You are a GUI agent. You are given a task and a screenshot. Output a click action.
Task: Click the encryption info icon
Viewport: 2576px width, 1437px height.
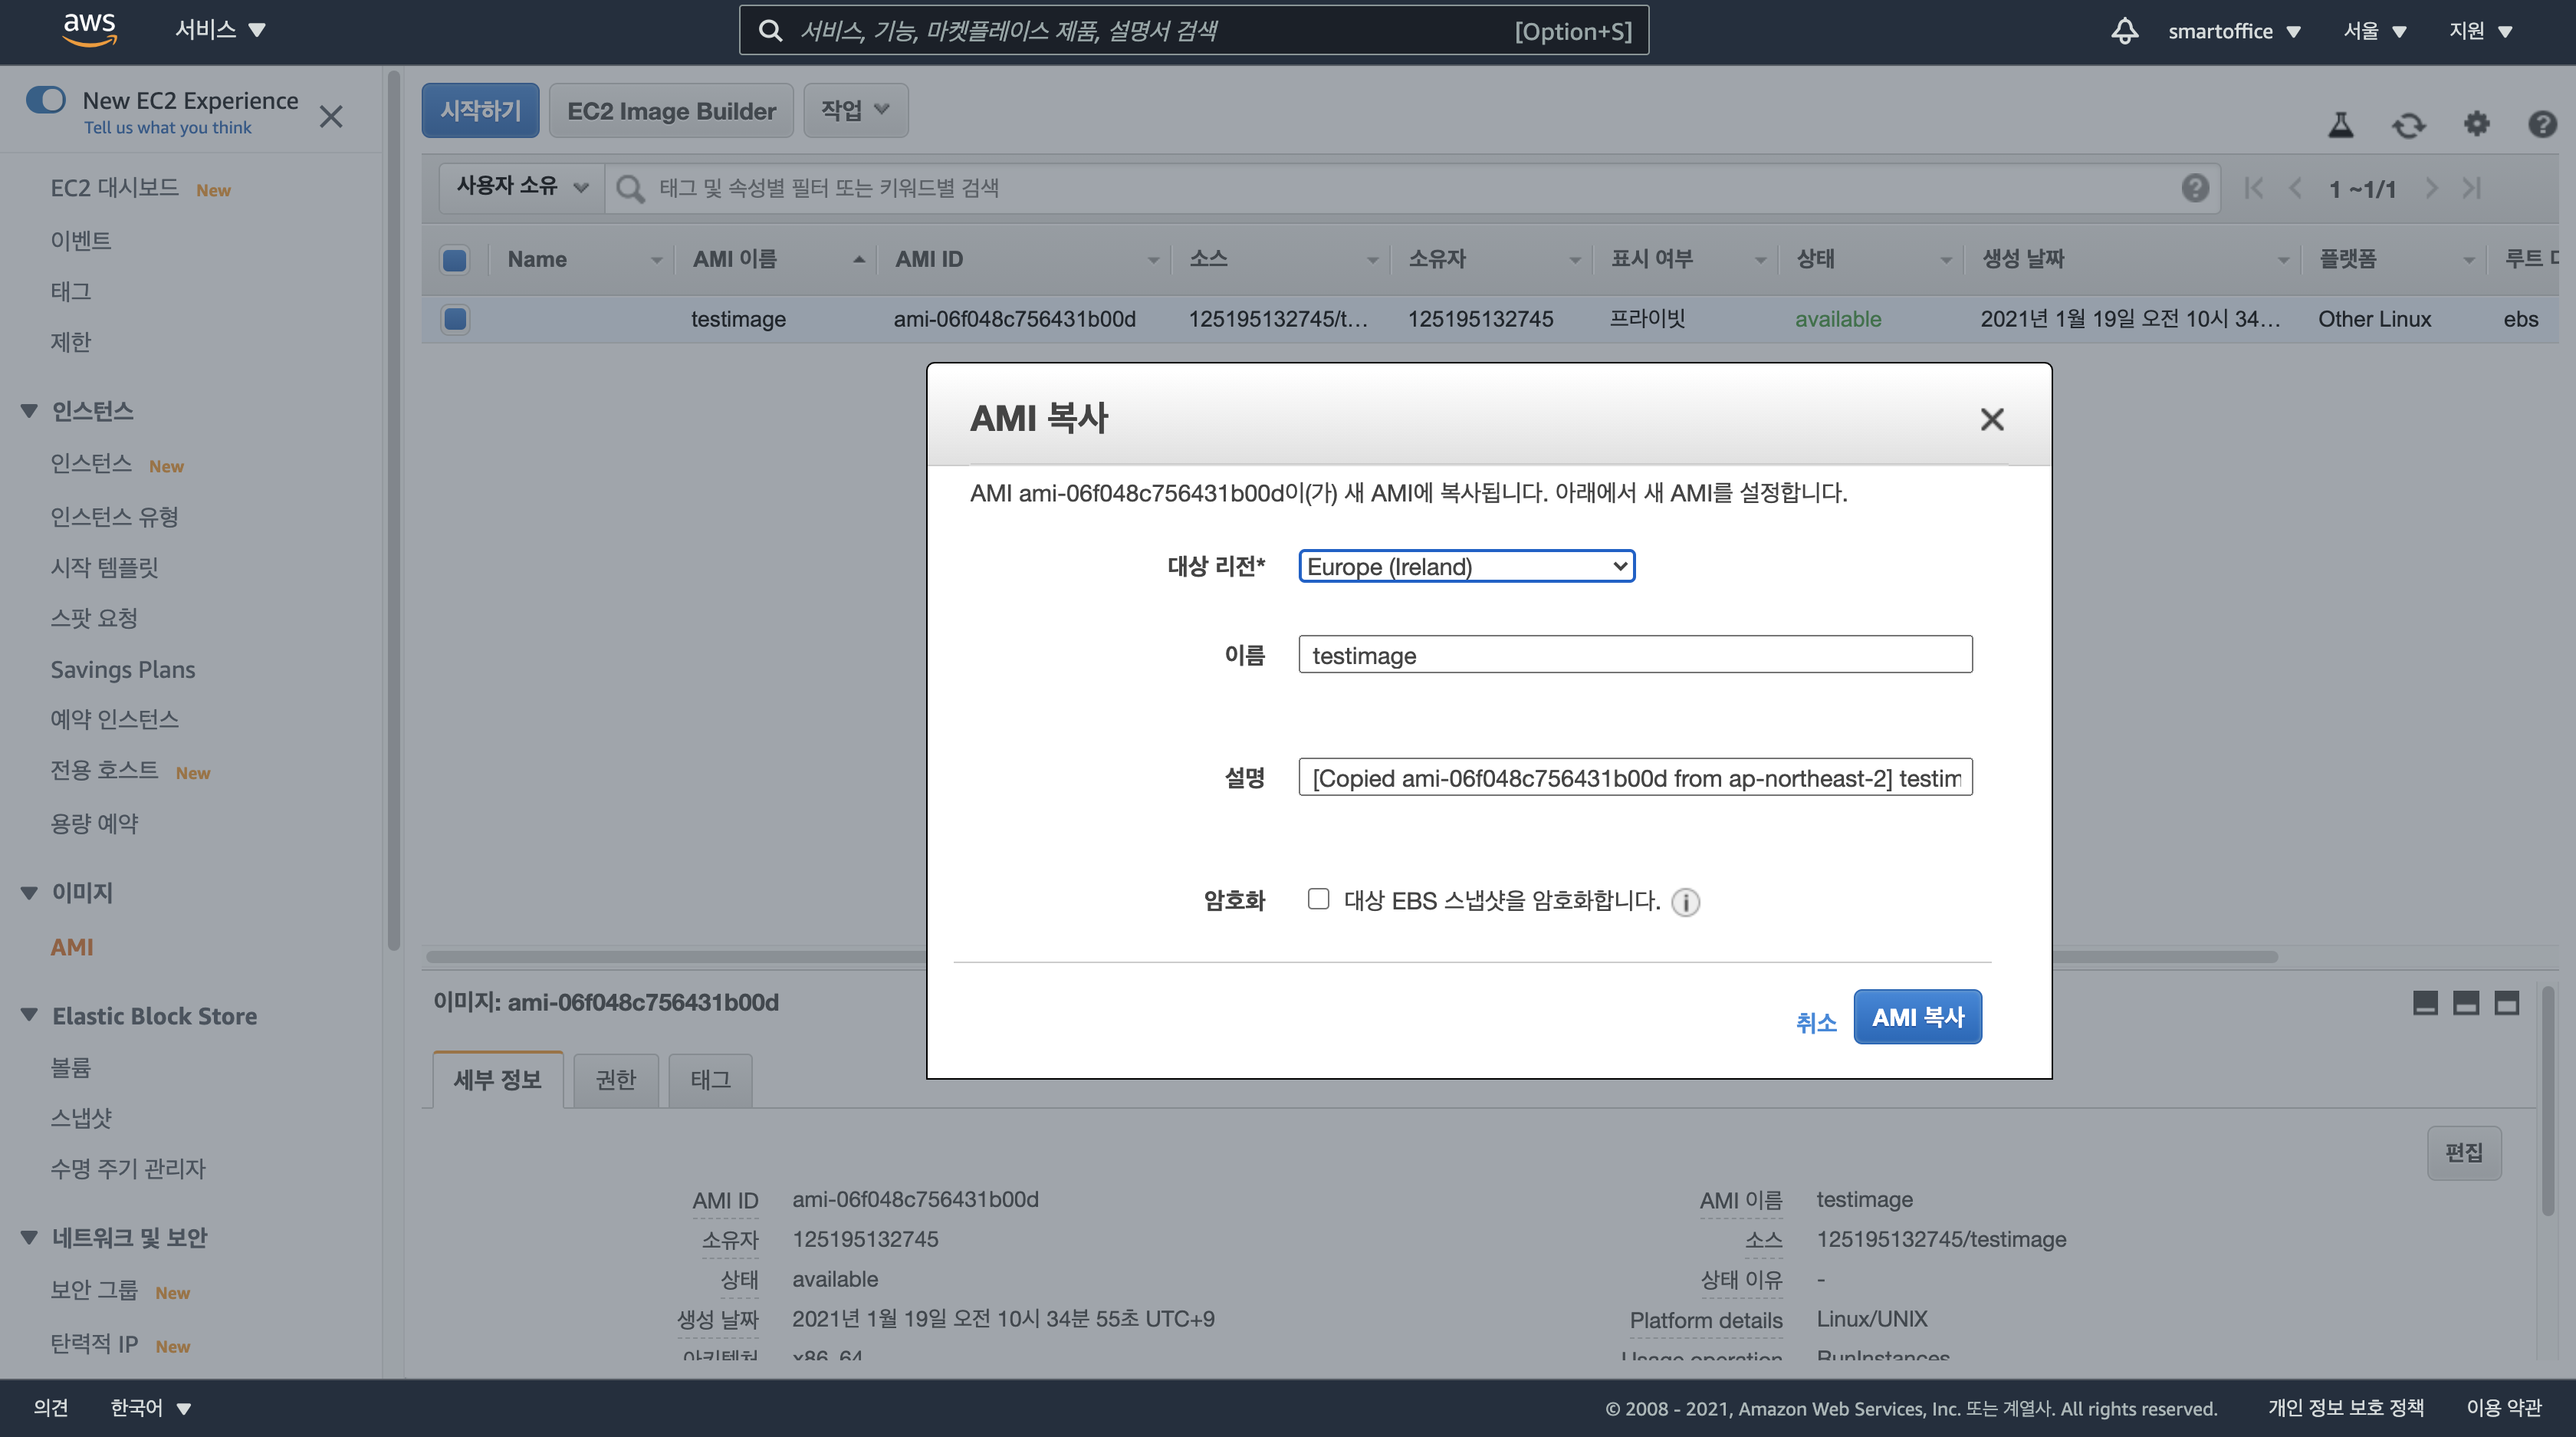coord(1685,902)
